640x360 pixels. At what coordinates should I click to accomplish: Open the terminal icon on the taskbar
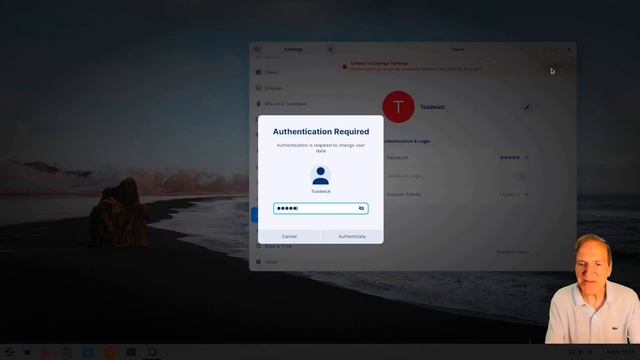click(x=131, y=352)
